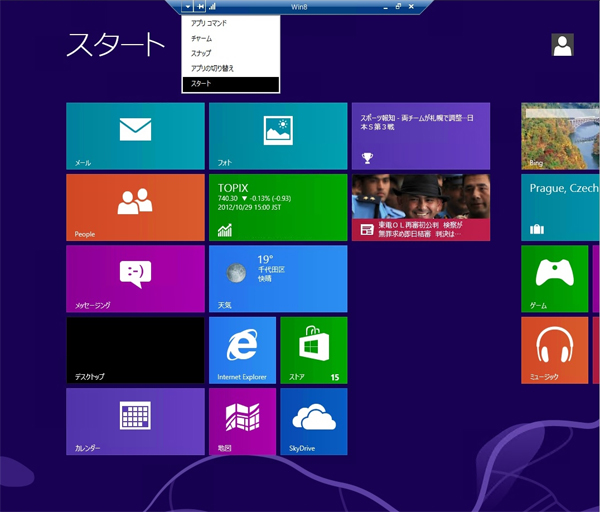The height and width of the screenshot is (512, 600).
Task: Open the Sports news tile with trophy
Action: click(x=421, y=136)
